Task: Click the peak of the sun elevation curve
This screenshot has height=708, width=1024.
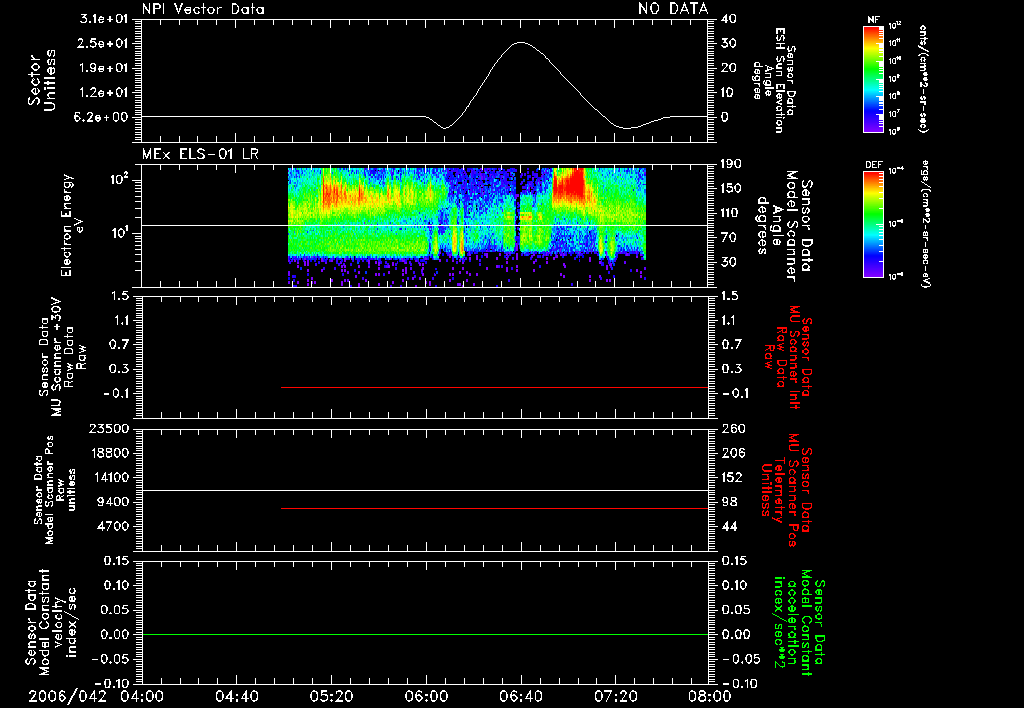Action: pos(520,42)
